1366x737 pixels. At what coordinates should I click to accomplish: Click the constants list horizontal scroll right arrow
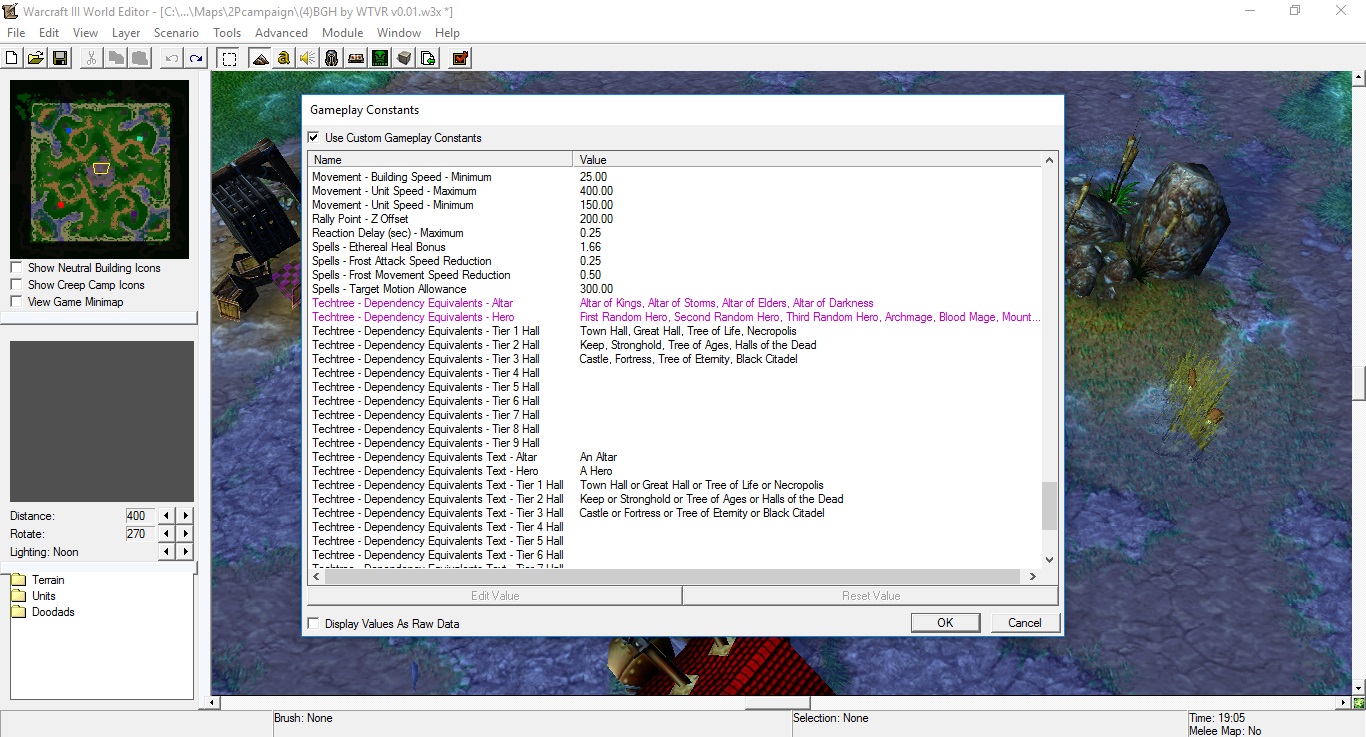point(1033,576)
